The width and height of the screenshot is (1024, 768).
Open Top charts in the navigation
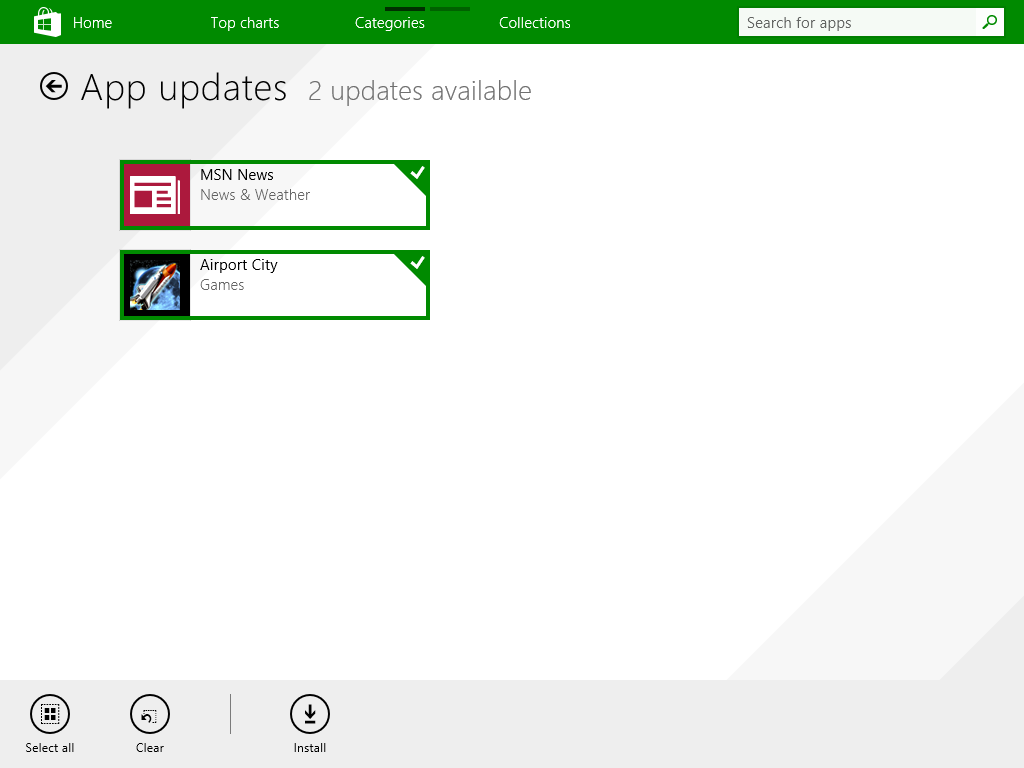pos(245,23)
